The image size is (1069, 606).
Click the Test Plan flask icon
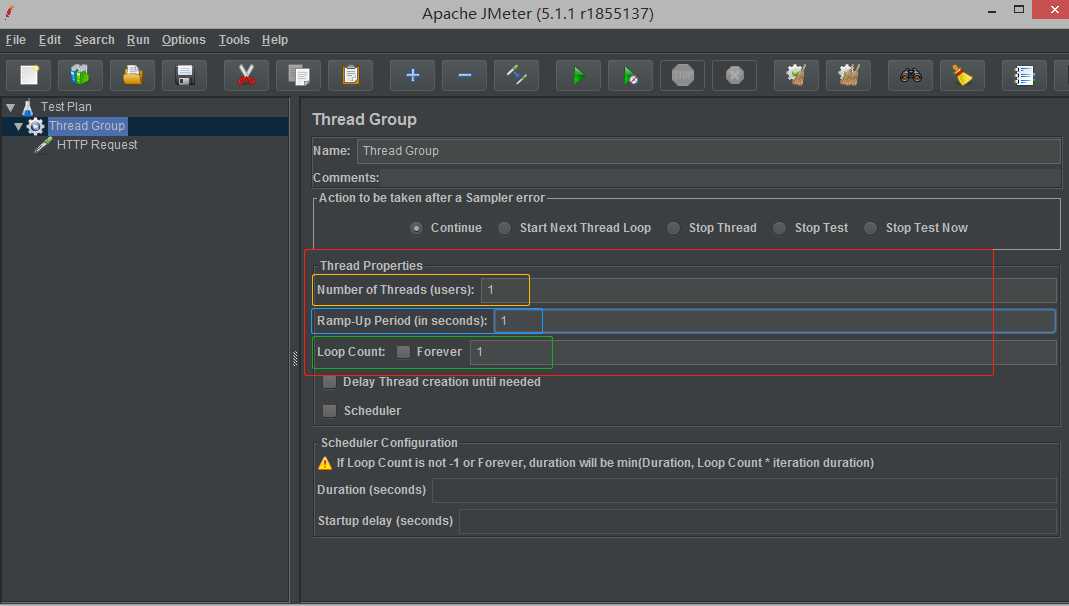28,107
